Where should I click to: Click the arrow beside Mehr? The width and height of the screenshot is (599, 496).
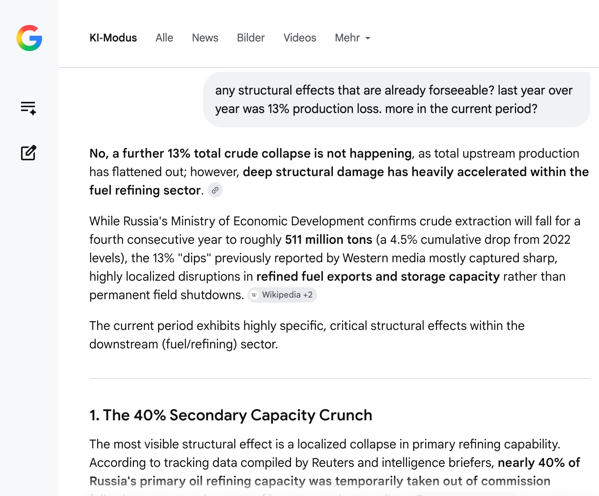(368, 38)
